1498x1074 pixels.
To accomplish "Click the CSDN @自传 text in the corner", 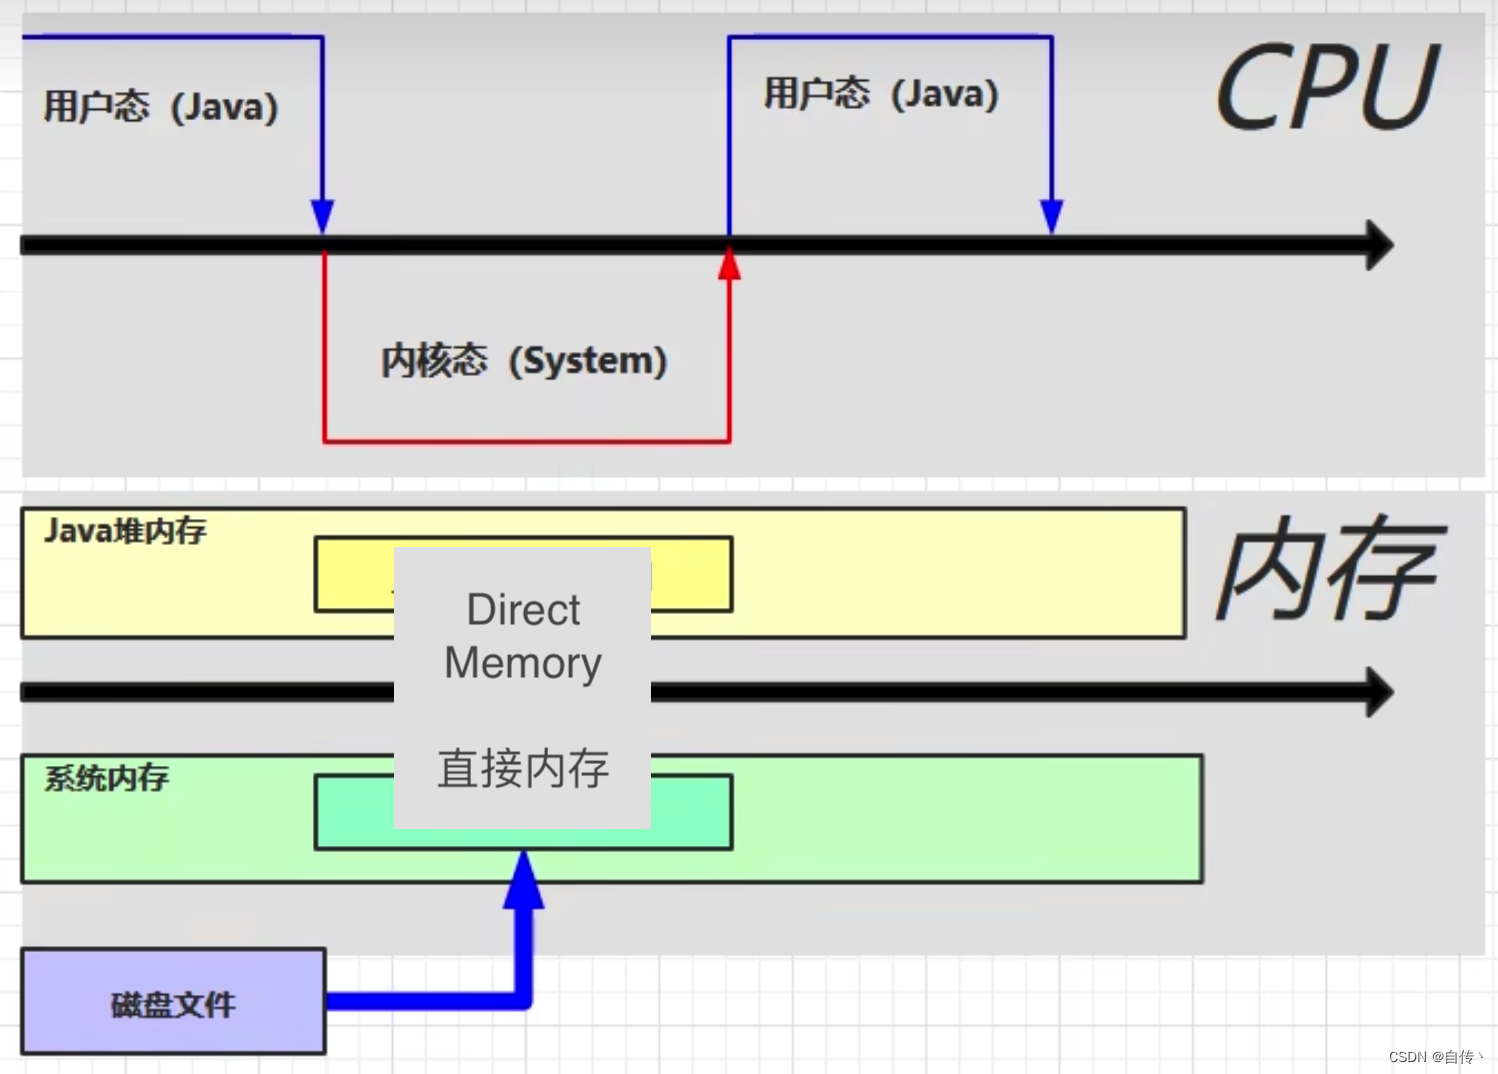I will pyautogui.click(x=1435, y=1057).
